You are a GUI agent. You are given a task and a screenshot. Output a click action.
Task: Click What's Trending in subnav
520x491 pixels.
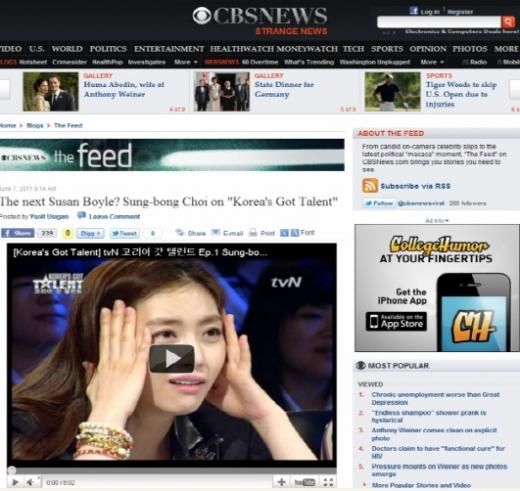(309, 62)
